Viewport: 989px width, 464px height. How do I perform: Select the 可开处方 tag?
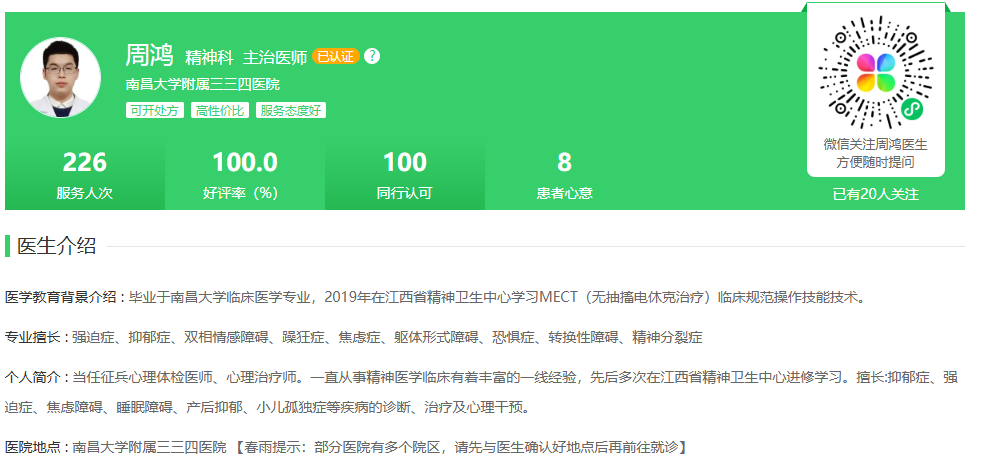point(155,110)
